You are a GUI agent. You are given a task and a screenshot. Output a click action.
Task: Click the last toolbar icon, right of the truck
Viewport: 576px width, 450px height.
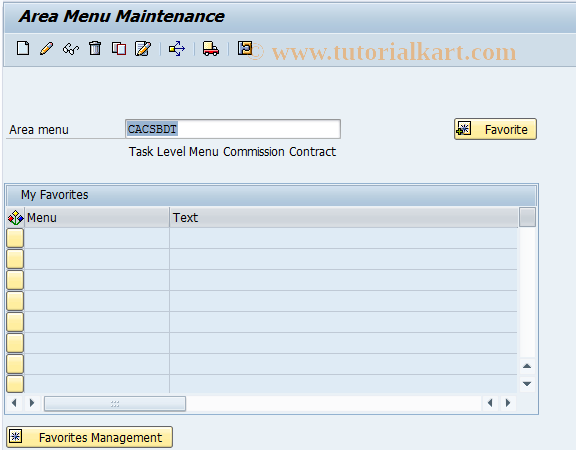coord(245,48)
